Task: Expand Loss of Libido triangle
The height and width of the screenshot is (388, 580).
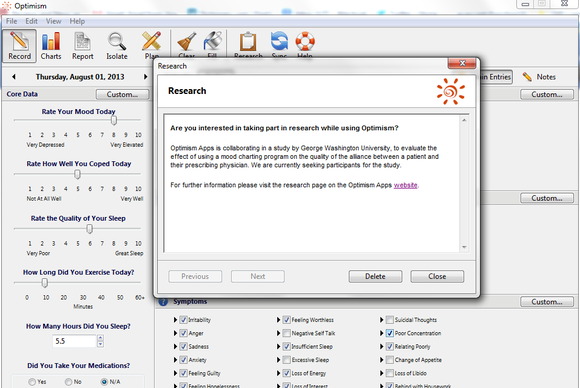Action: (381, 373)
